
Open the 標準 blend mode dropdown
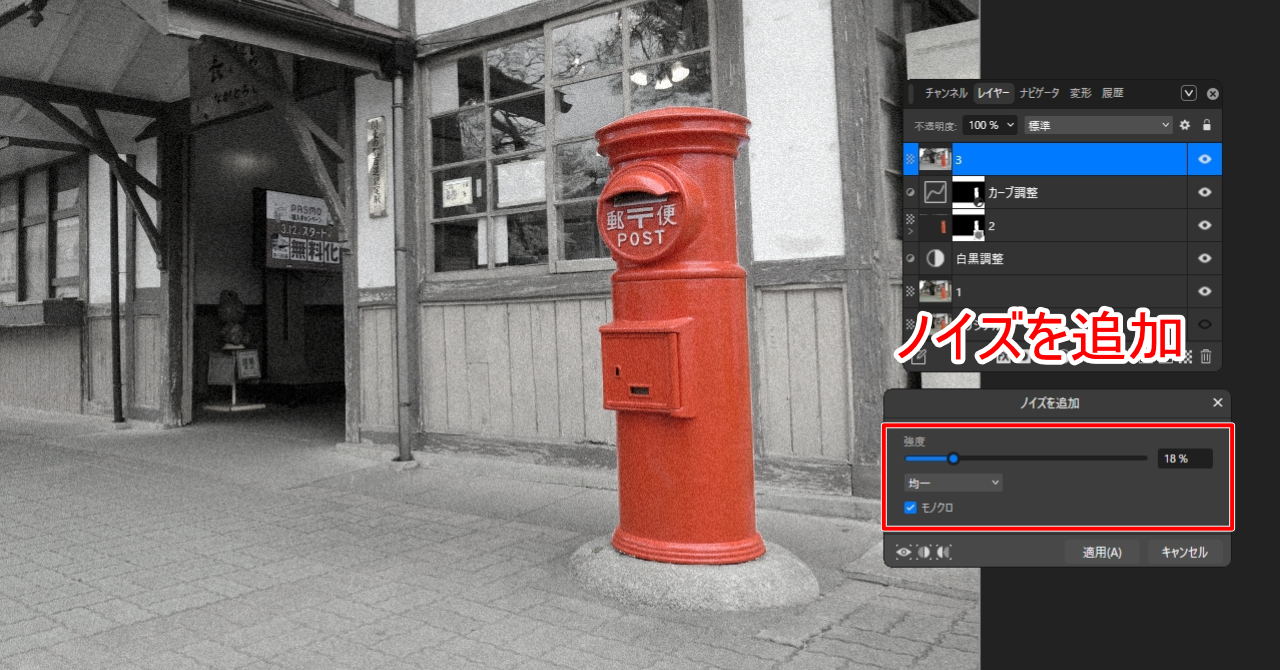tap(1097, 125)
